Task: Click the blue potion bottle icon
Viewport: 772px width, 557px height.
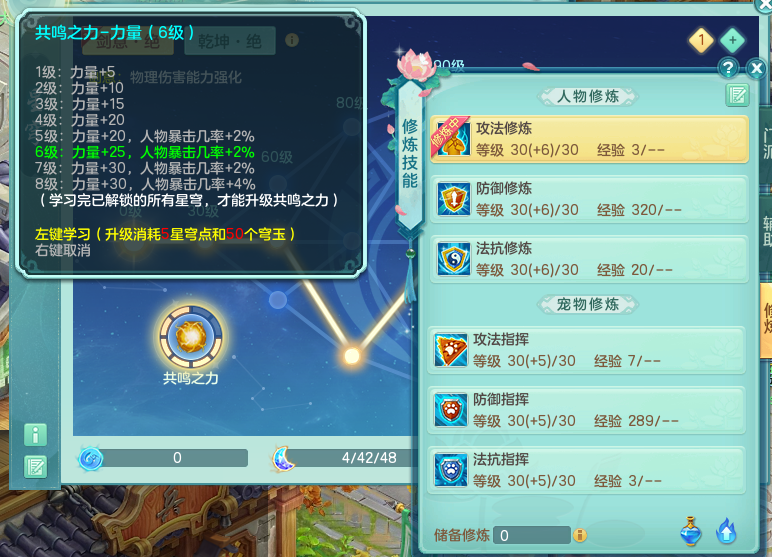Action: (x=690, y=531)
